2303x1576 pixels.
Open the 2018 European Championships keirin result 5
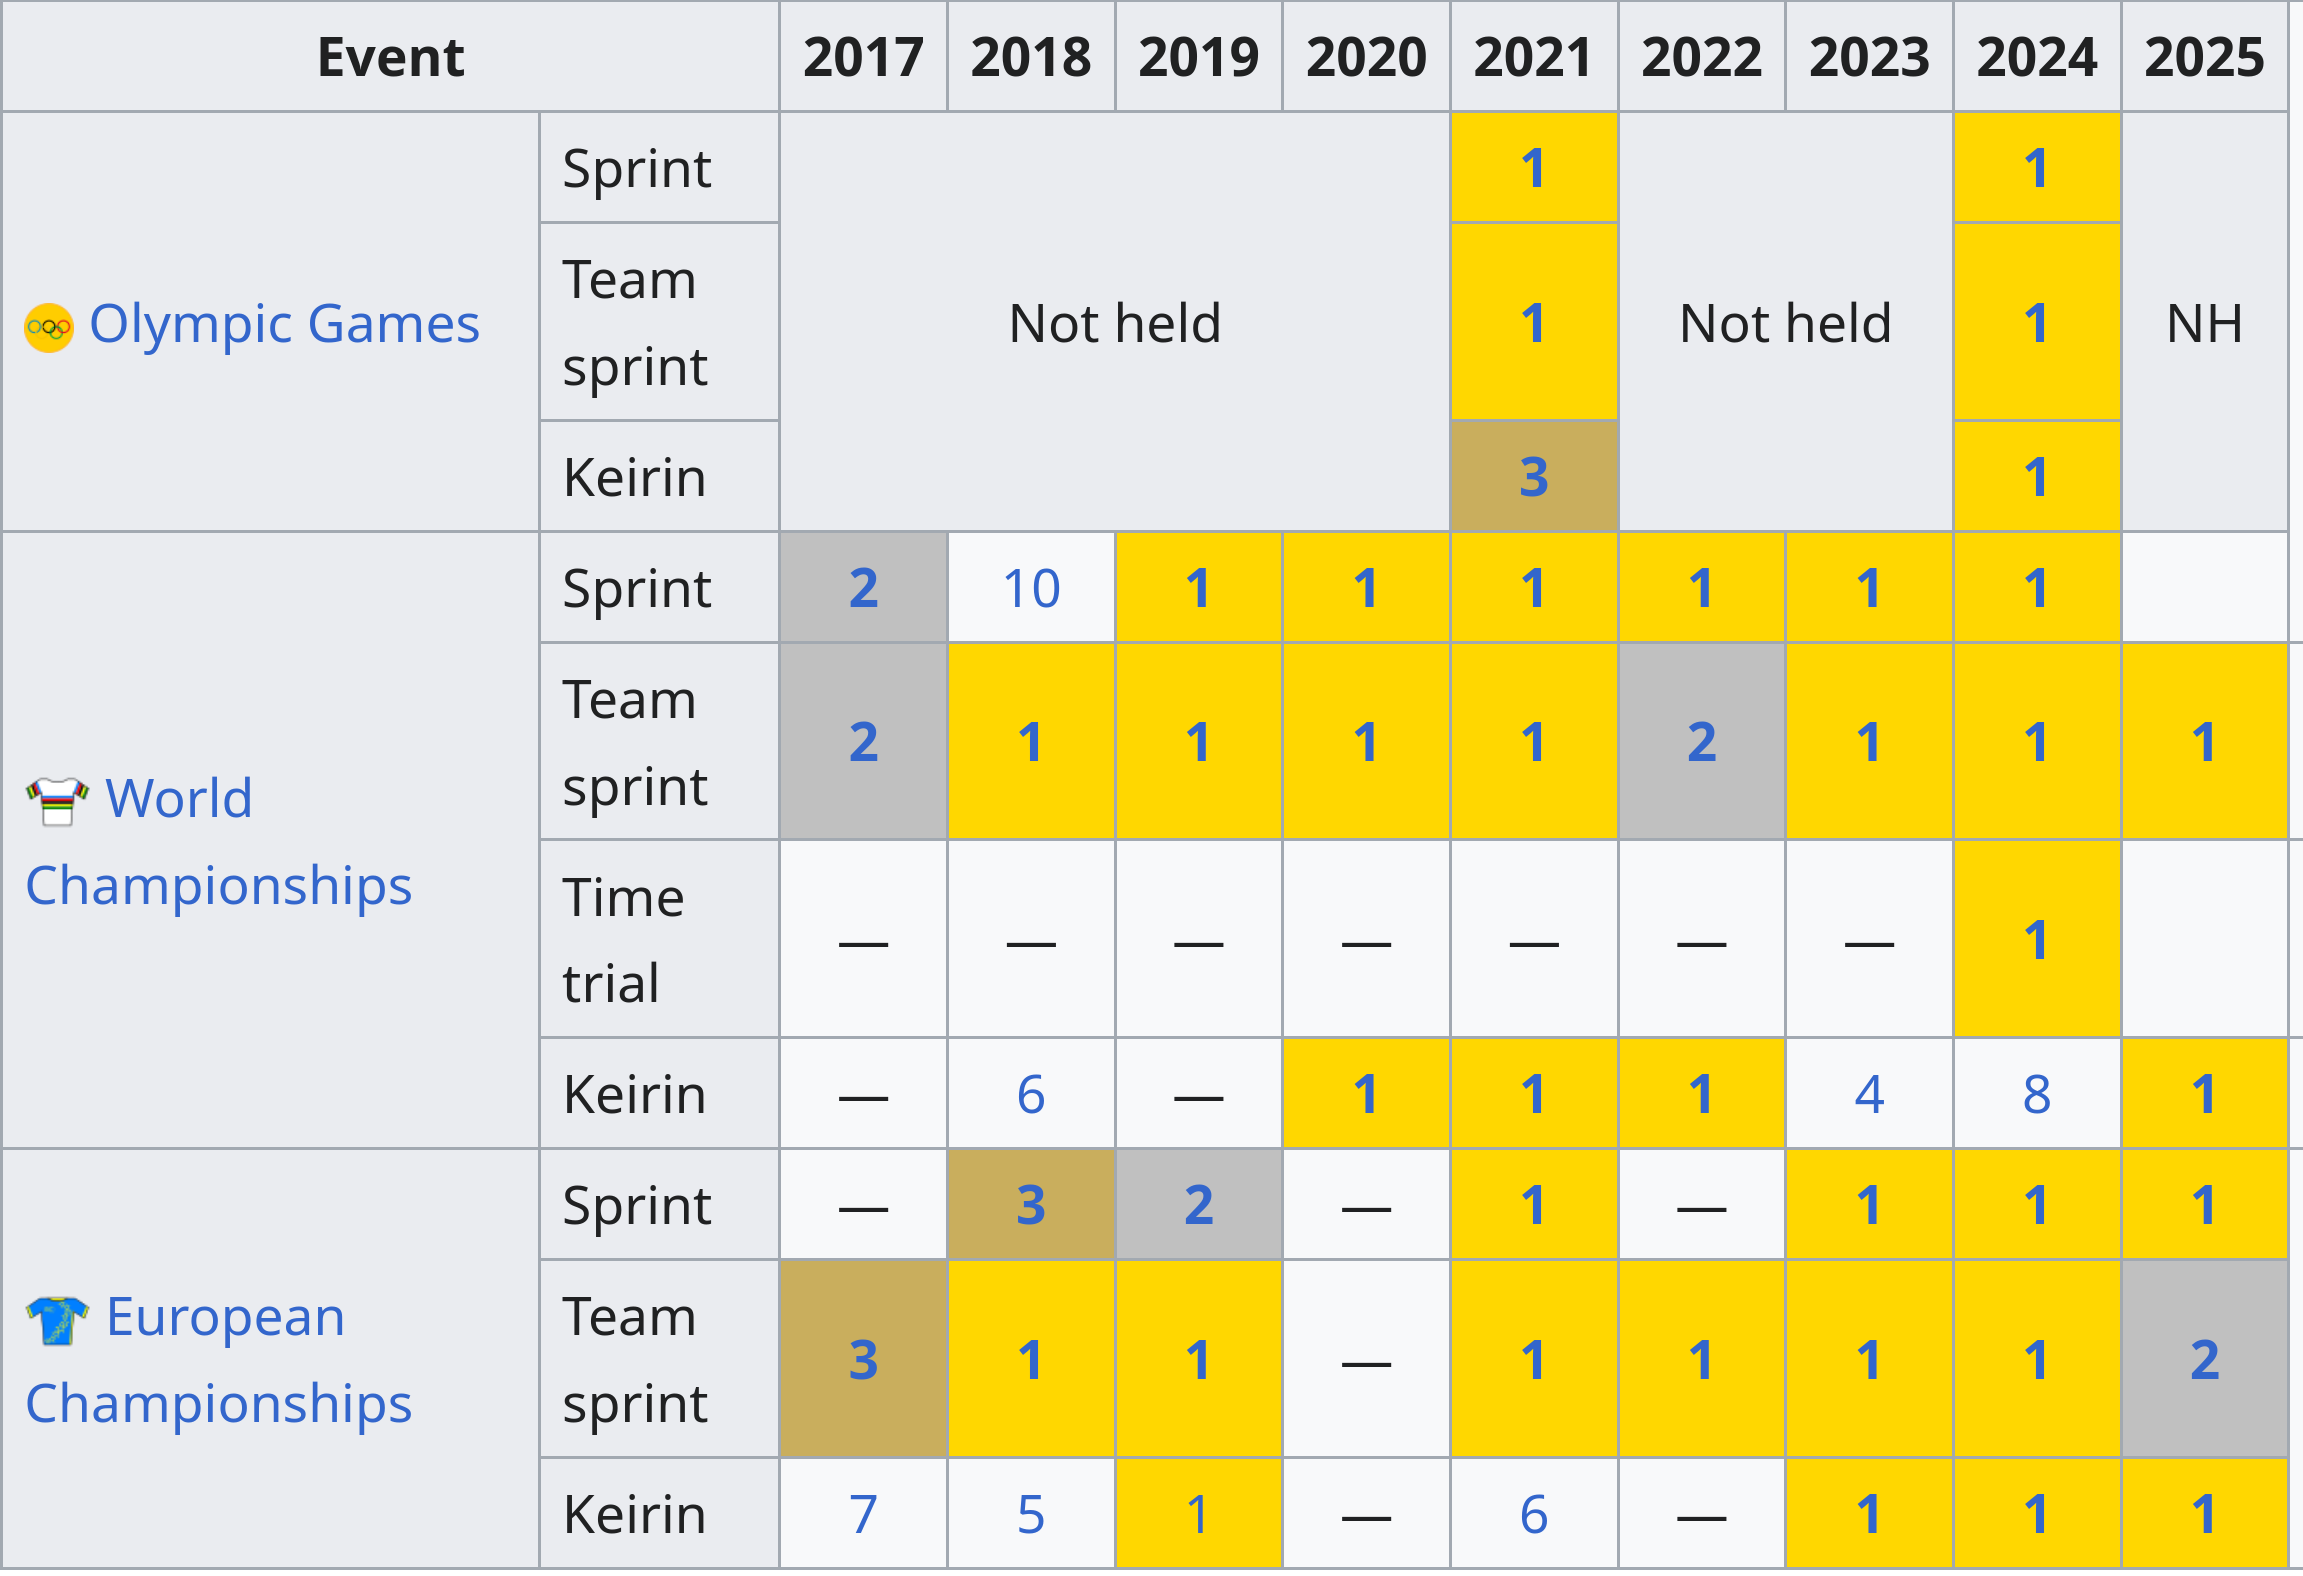[x=1030, y=1514]
